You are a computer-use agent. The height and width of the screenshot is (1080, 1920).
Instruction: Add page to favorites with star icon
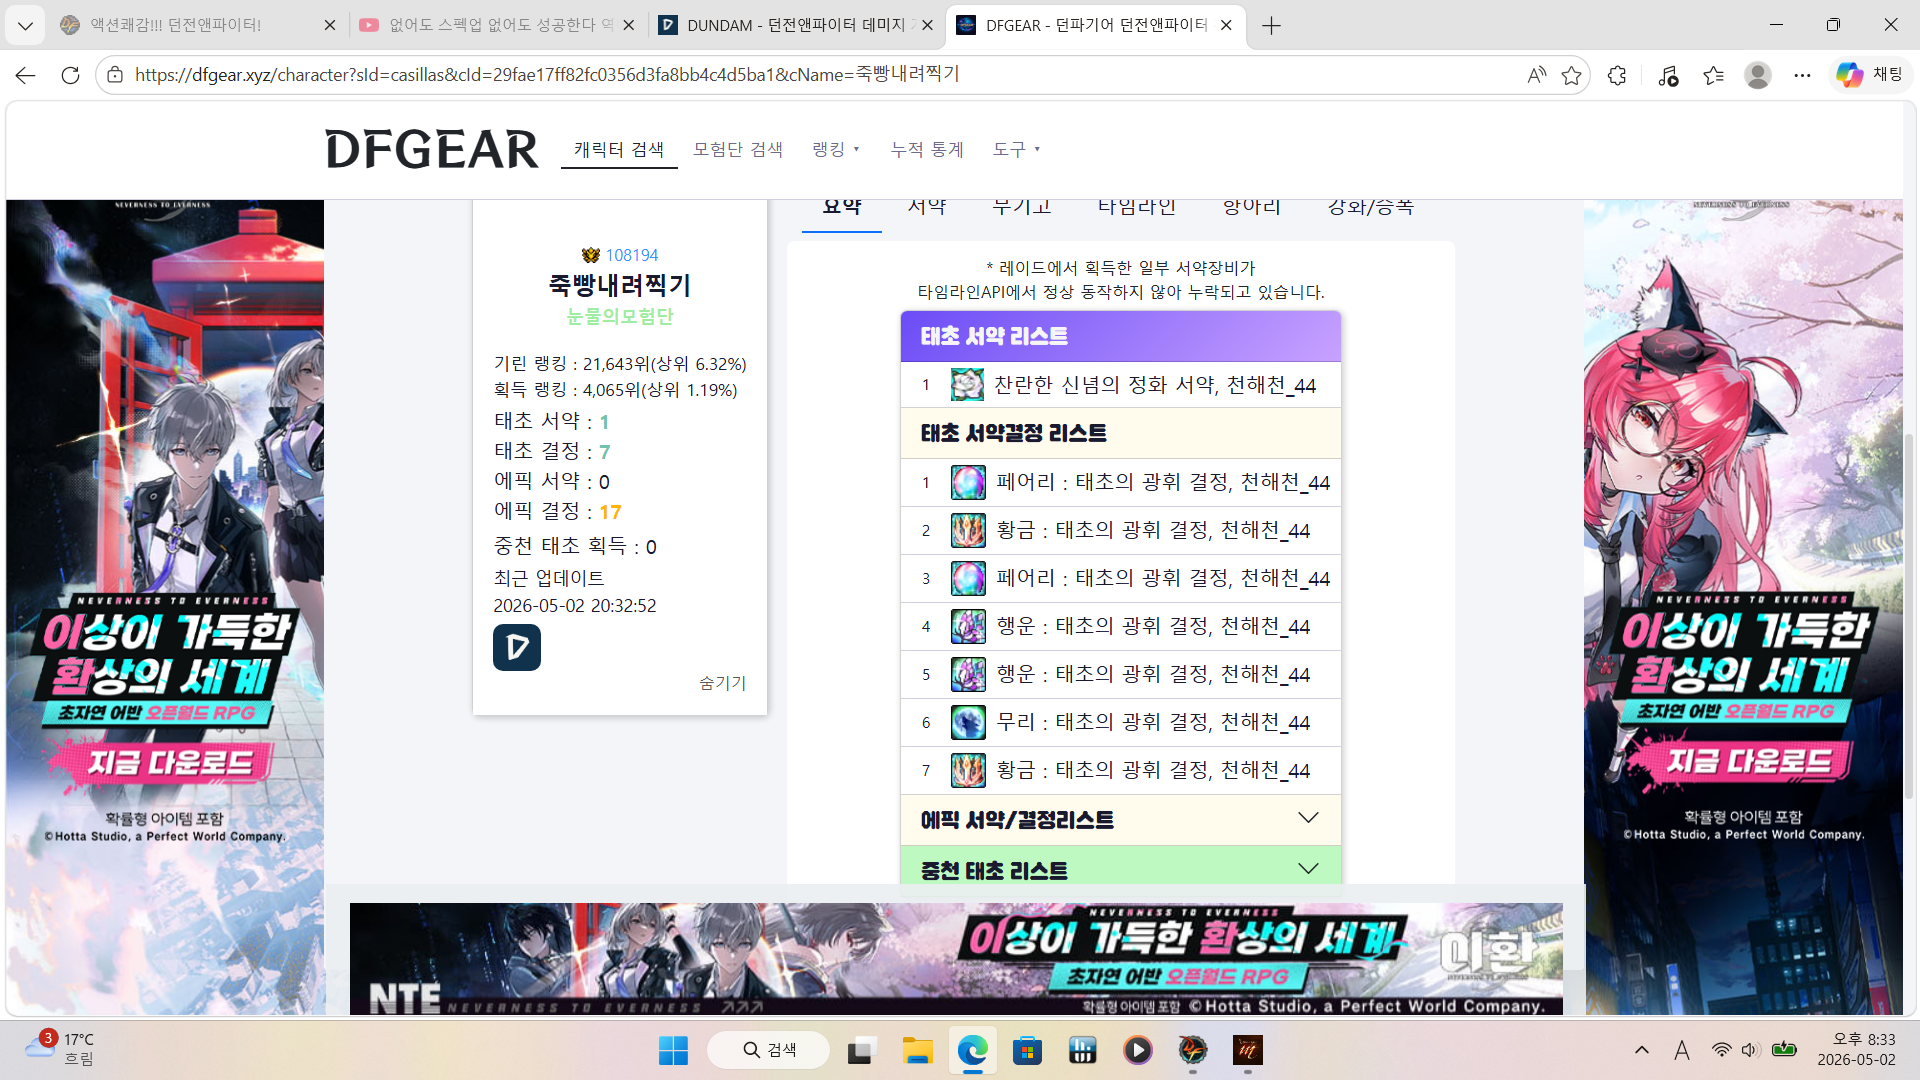click(1571, 75)
